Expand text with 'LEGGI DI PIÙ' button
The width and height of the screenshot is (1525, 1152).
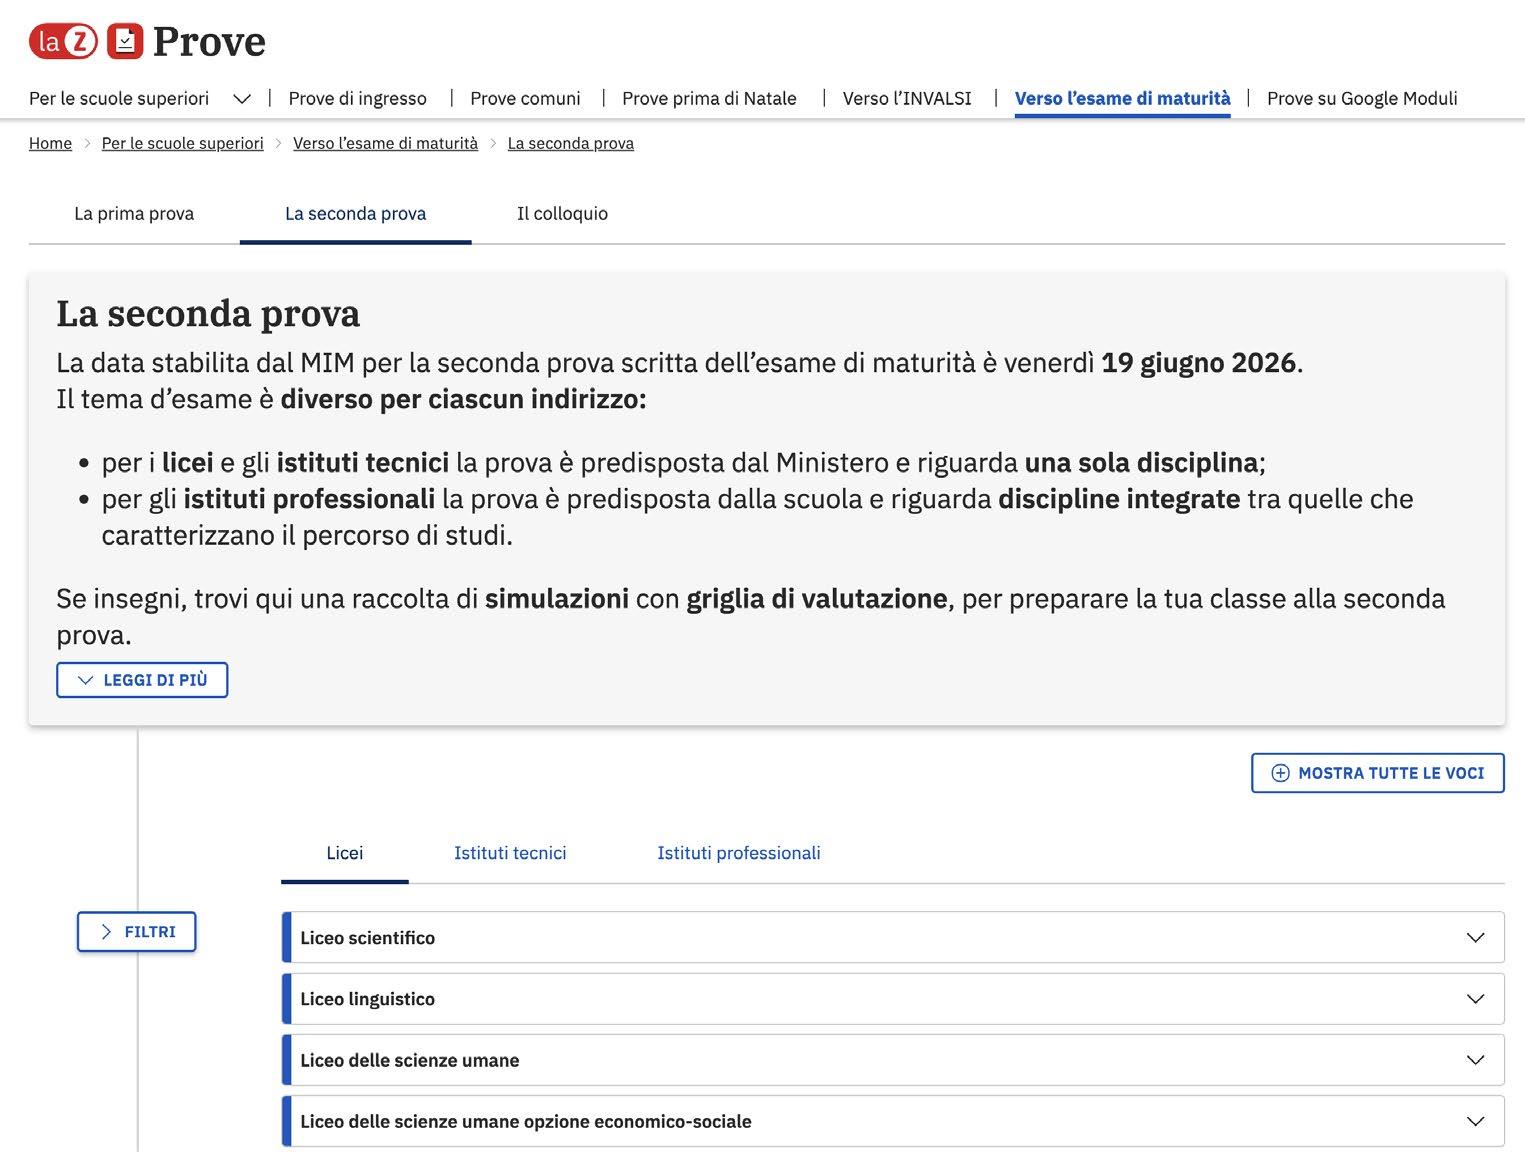[142, 680]
